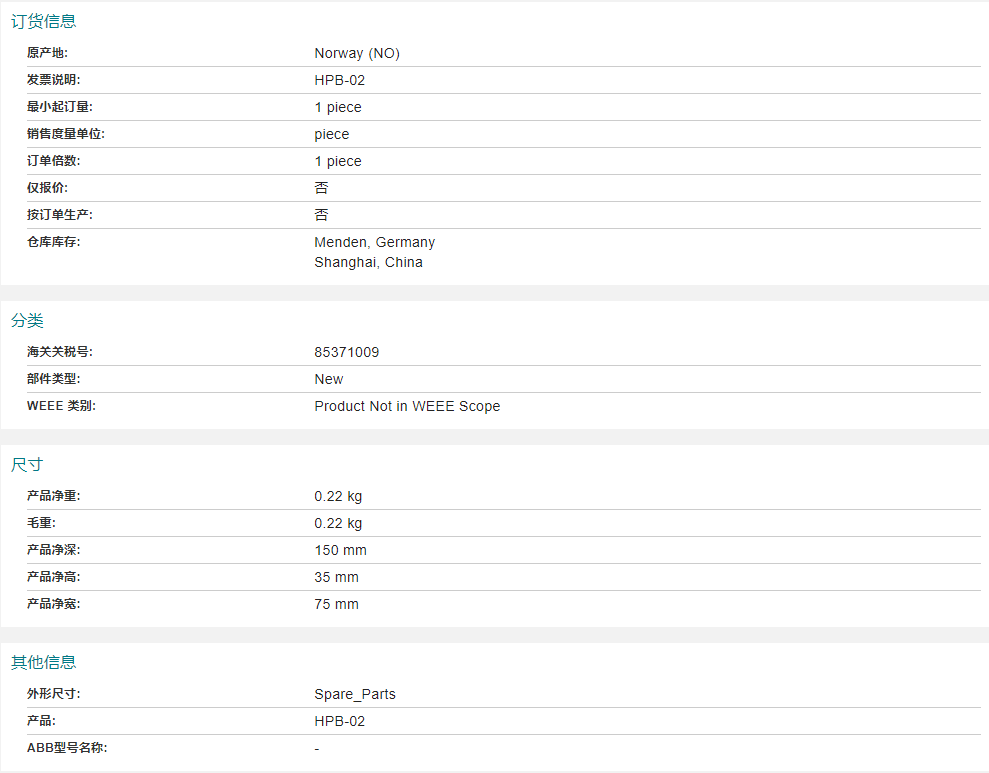The height and width of the screenshot is (773, 989).
Task: Select the 部件类型 New value
Action: [329, 379]
